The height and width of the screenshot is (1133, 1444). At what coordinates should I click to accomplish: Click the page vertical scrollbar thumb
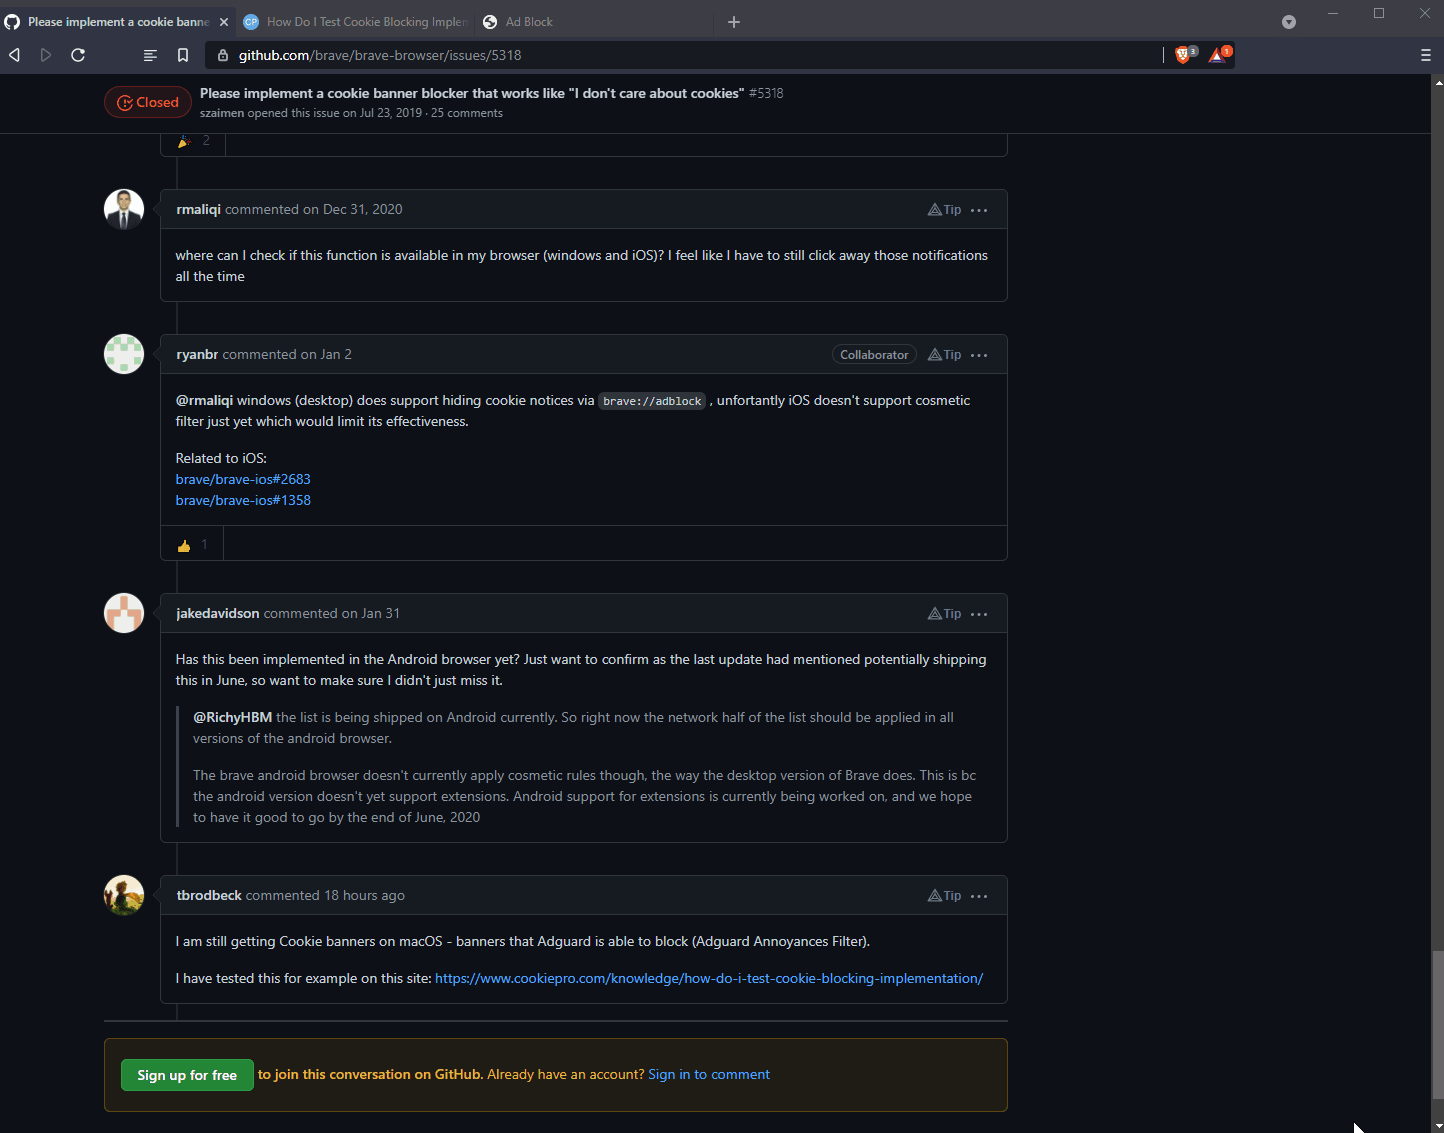[x=1437, y=1025]
